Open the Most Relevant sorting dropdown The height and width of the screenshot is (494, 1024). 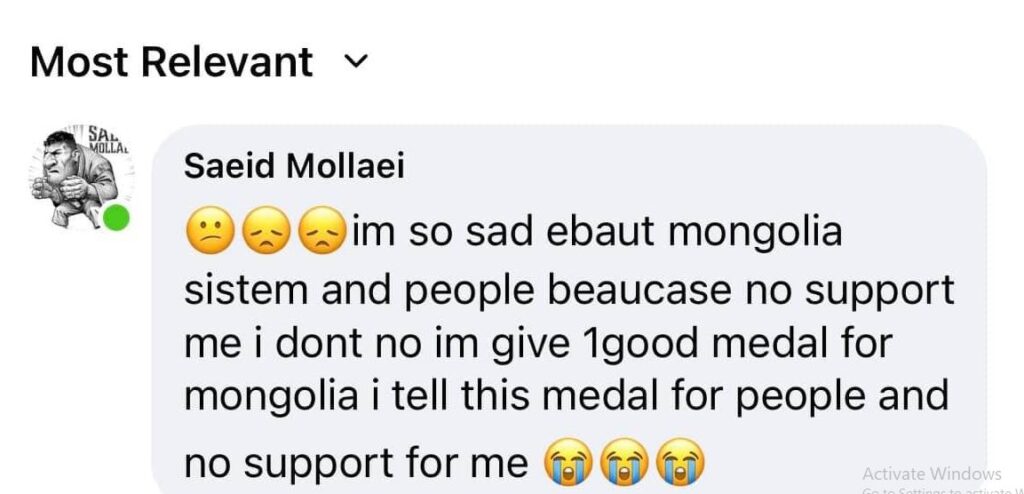click(171, 62)
